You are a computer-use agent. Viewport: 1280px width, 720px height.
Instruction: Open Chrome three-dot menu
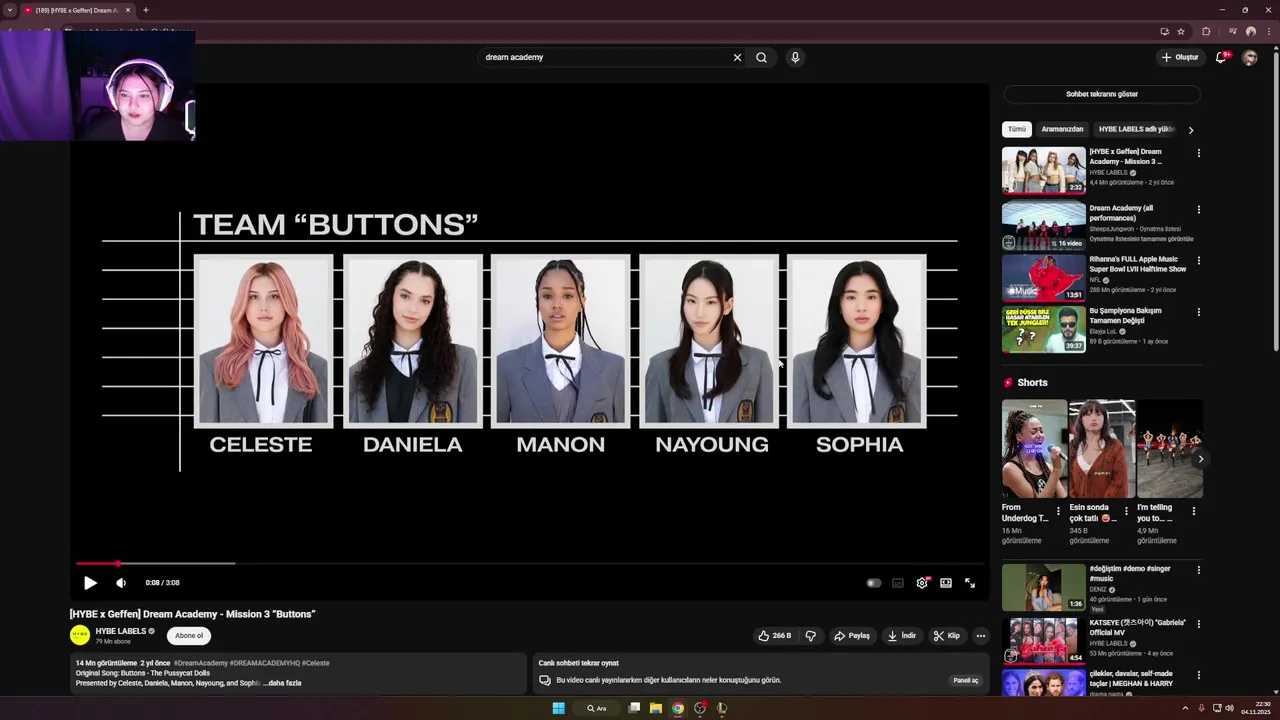click(x=1268, y=31)
